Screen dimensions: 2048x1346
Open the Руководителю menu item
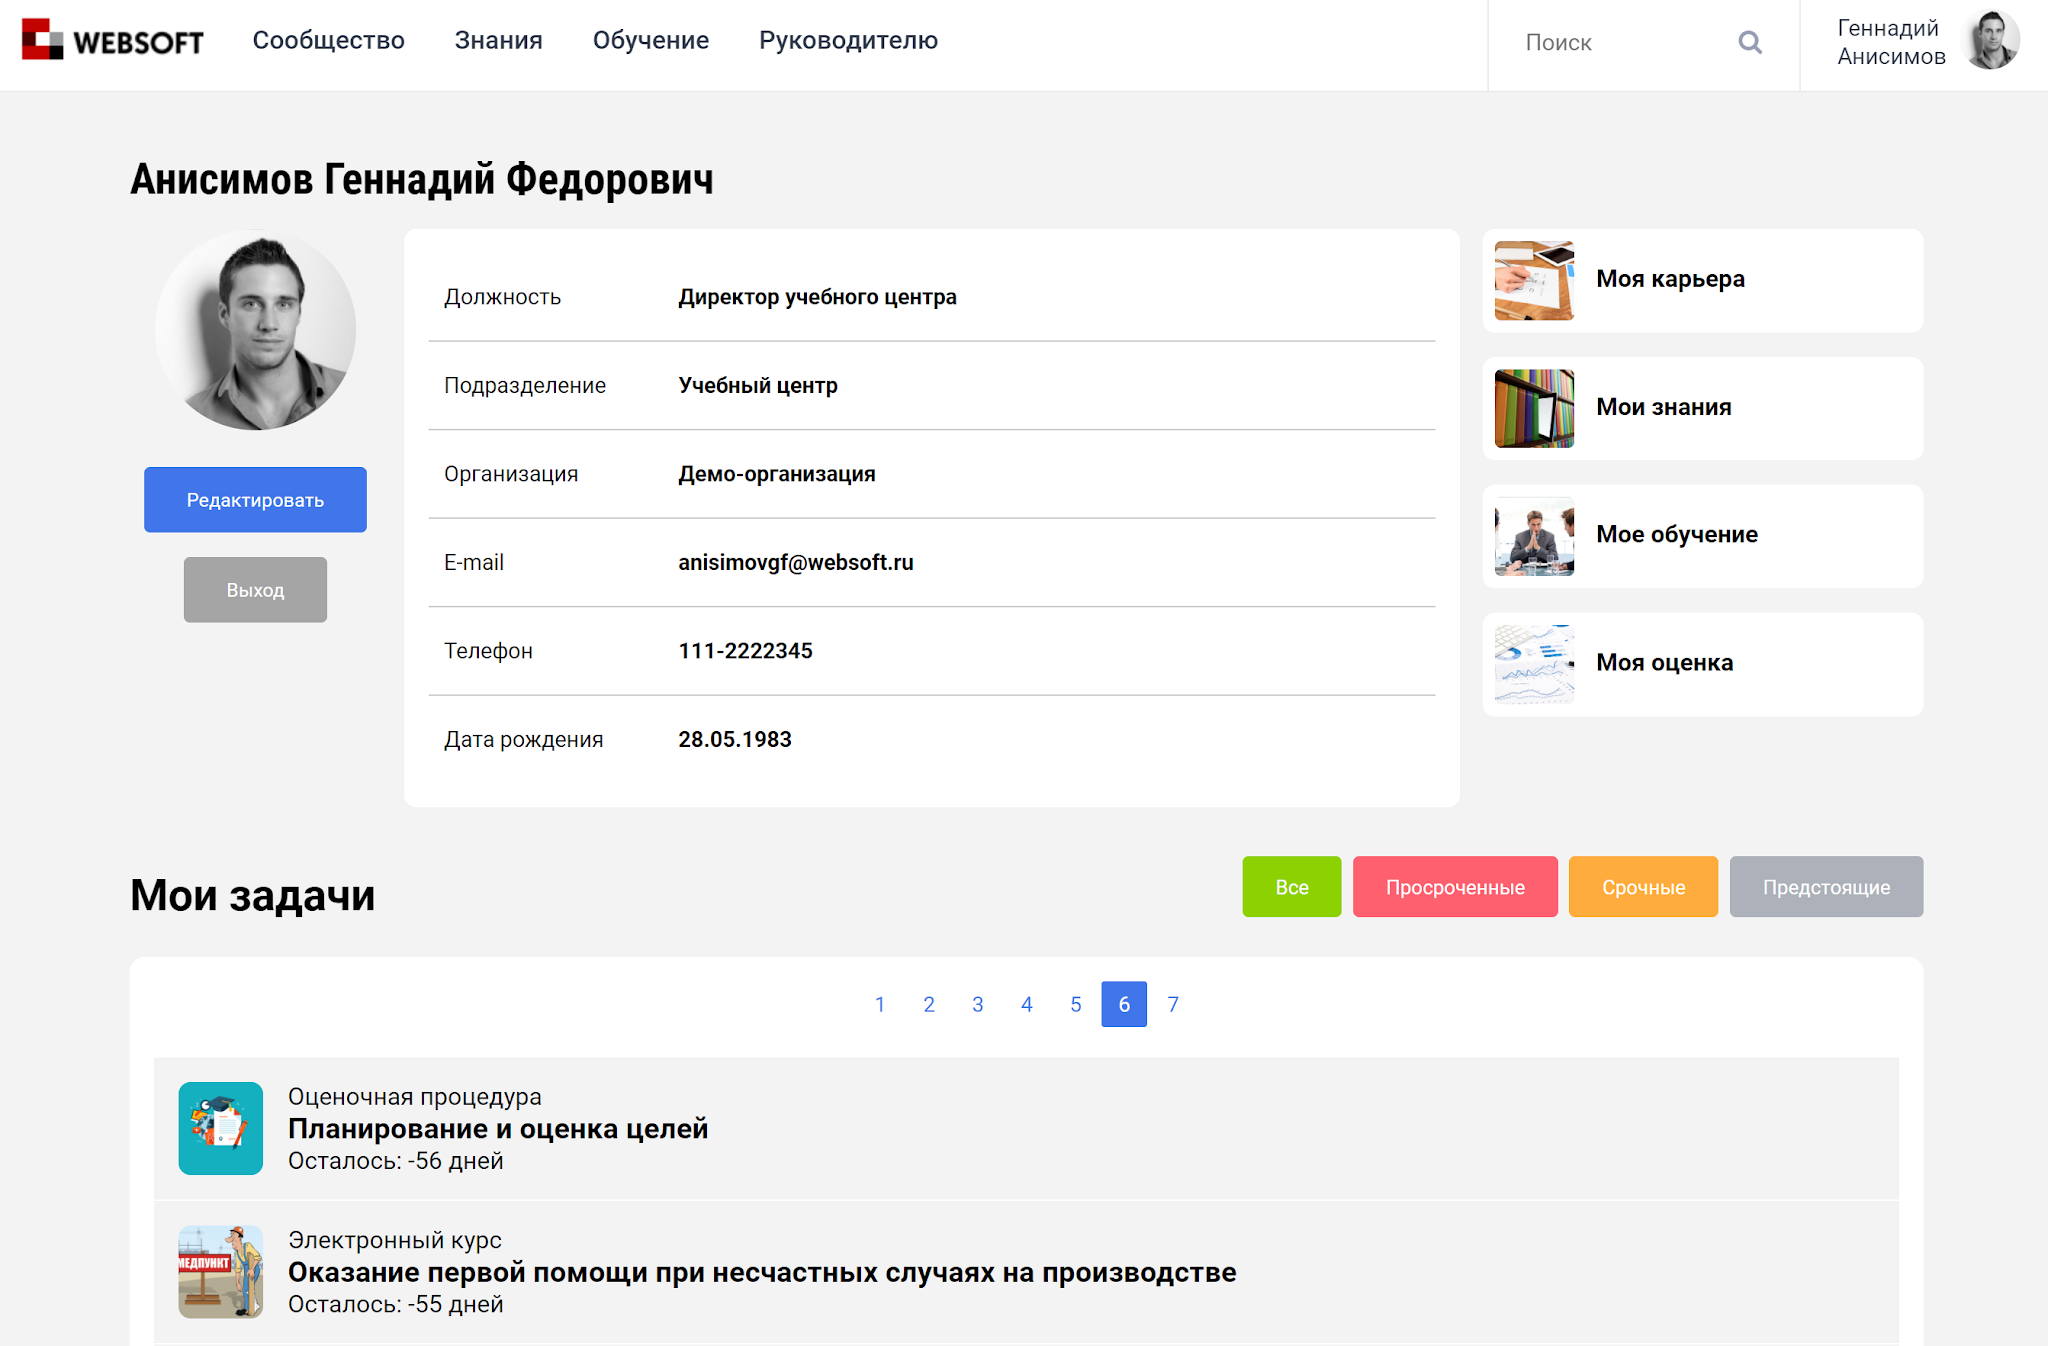click(x=848, y=41)
